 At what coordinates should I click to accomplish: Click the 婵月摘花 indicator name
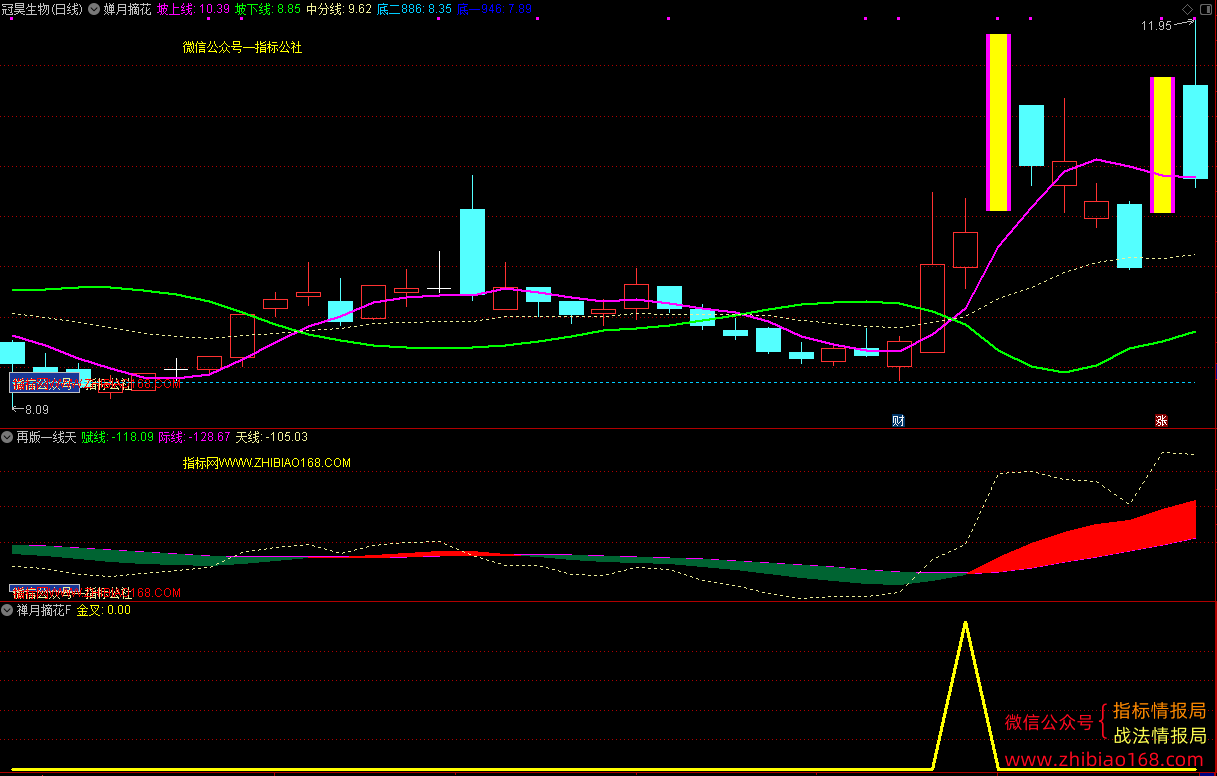127,9
